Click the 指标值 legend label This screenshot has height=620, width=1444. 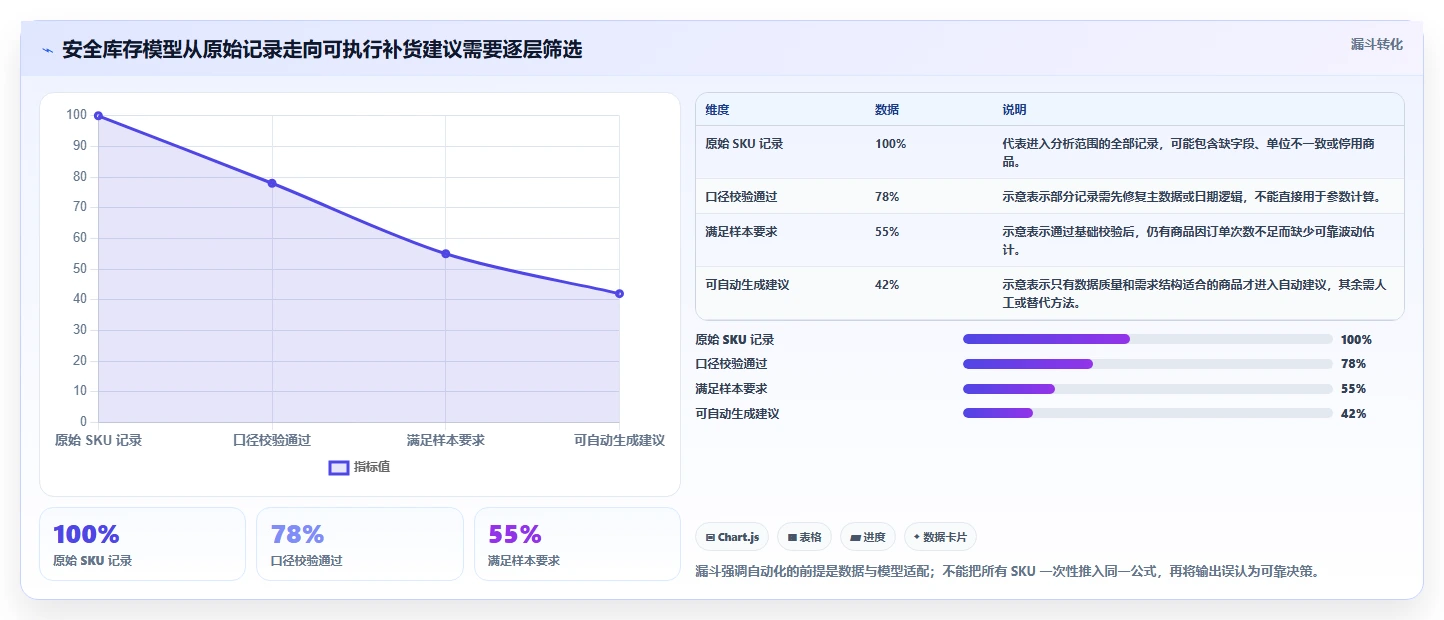(372, 467)
